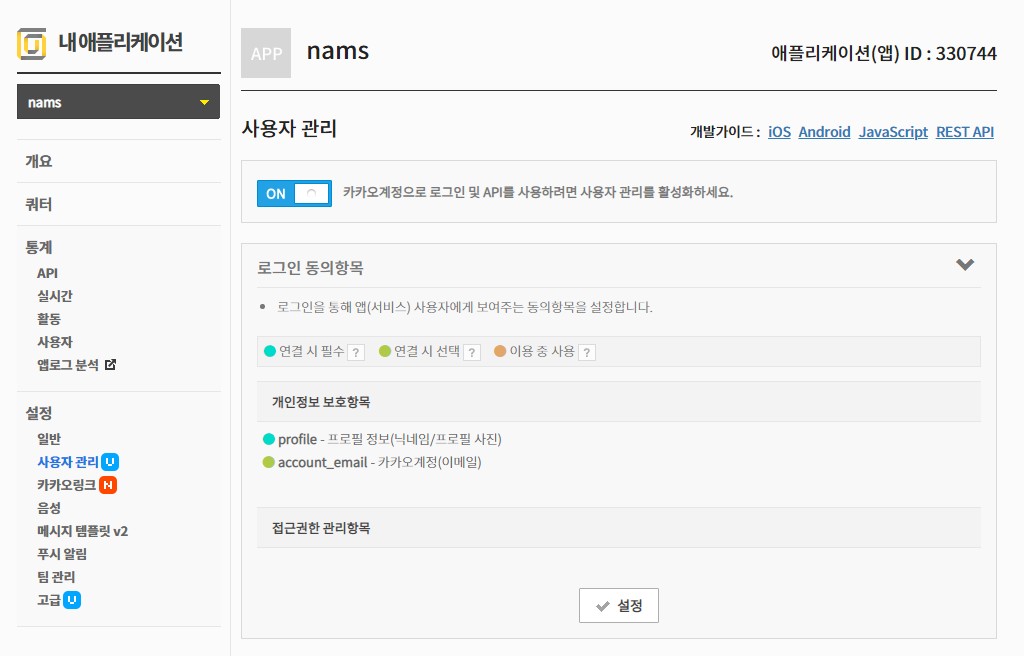Open the 푸시 알림 settings item

[x=62, y=554]
